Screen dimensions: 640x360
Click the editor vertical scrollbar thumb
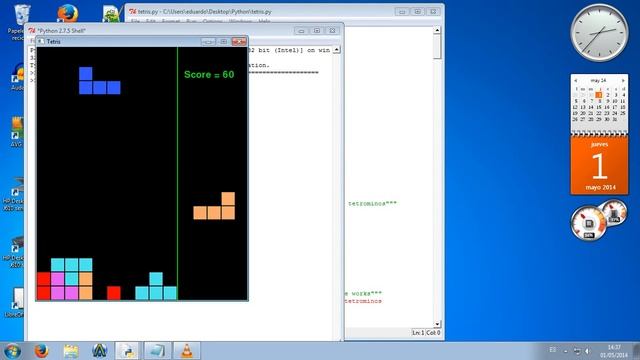pos(437,47)
